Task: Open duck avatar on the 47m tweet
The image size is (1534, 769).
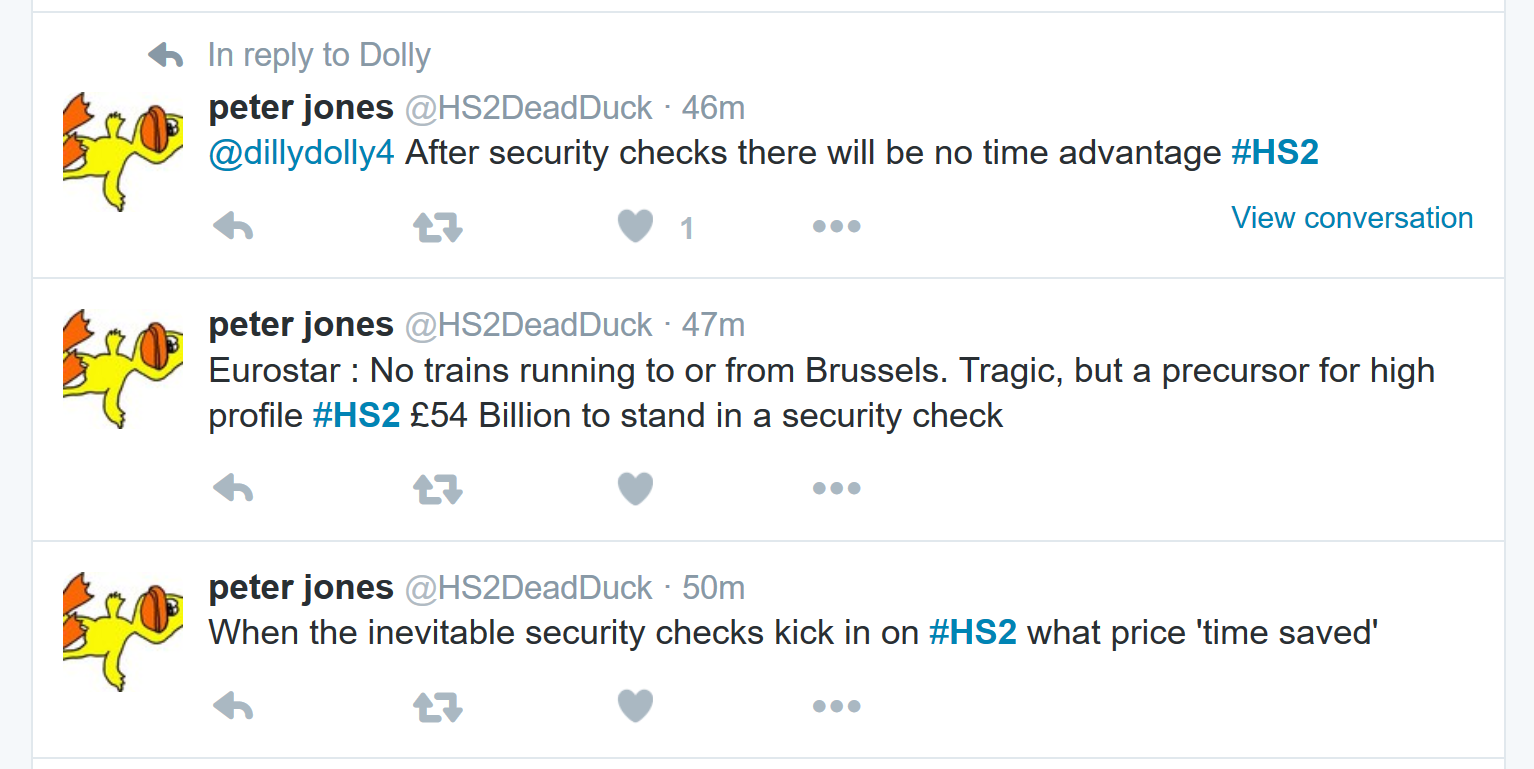Action: pyautogui.click(x=122, y=367)
